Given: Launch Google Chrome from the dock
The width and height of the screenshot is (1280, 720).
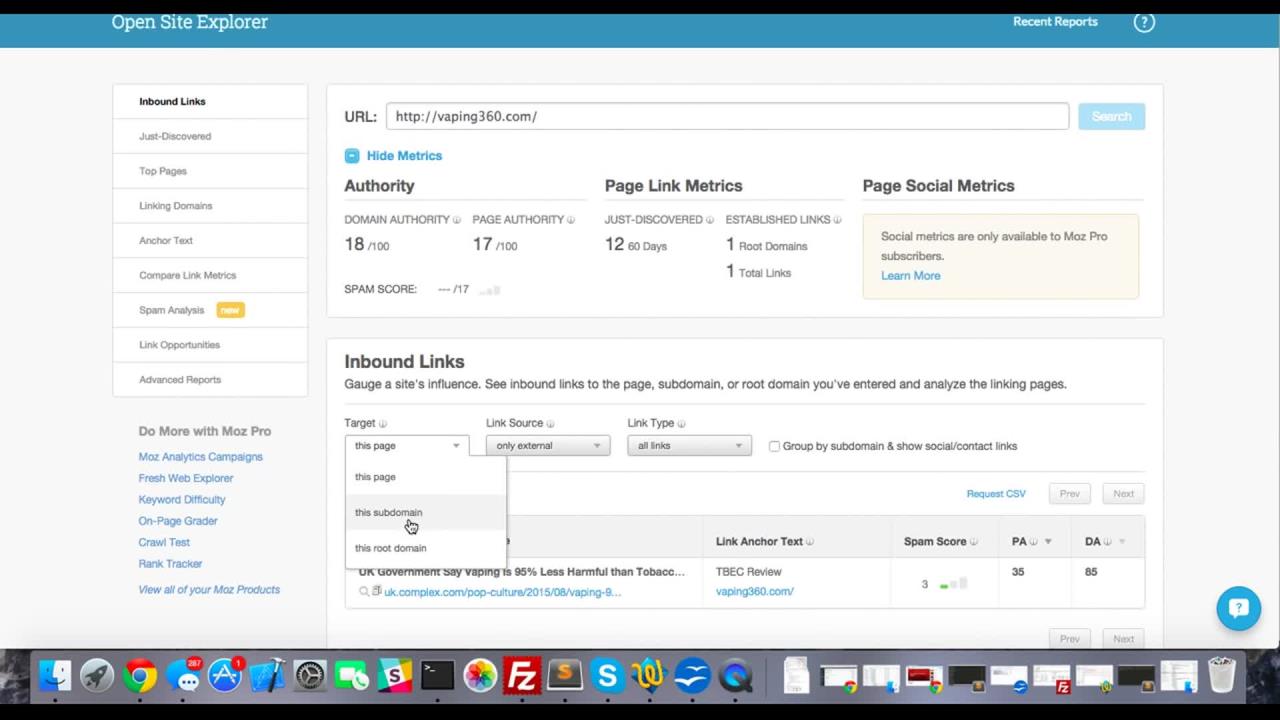Looking at the screenshot, I should (140, 677).
